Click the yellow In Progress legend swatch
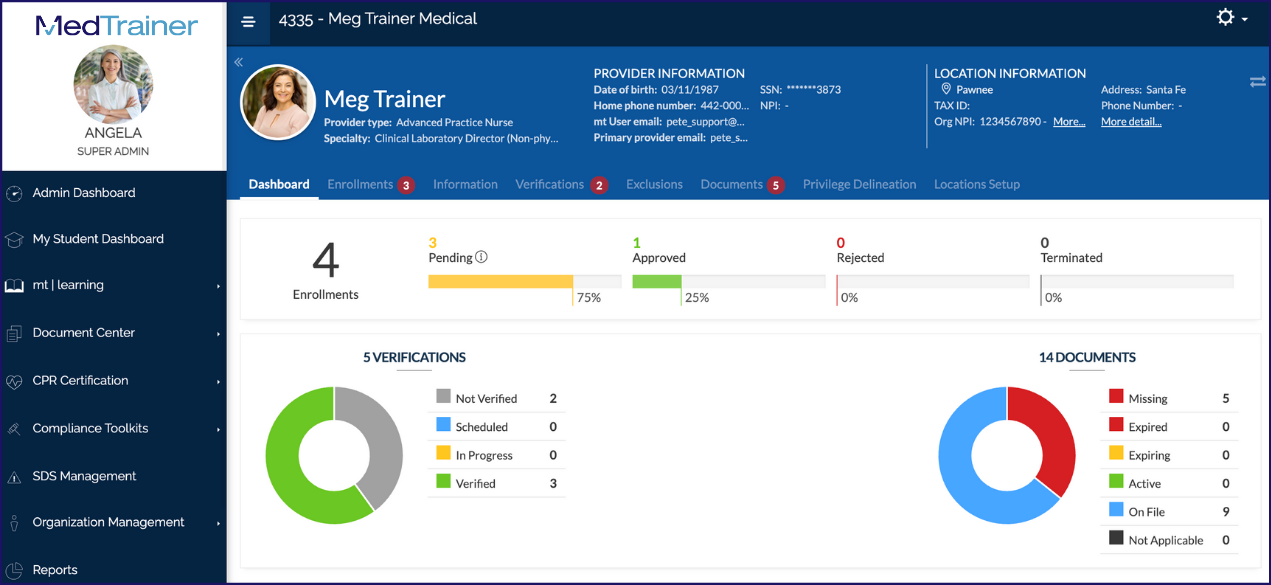This screenshot has height=585, width=1271. coord(443,453)
